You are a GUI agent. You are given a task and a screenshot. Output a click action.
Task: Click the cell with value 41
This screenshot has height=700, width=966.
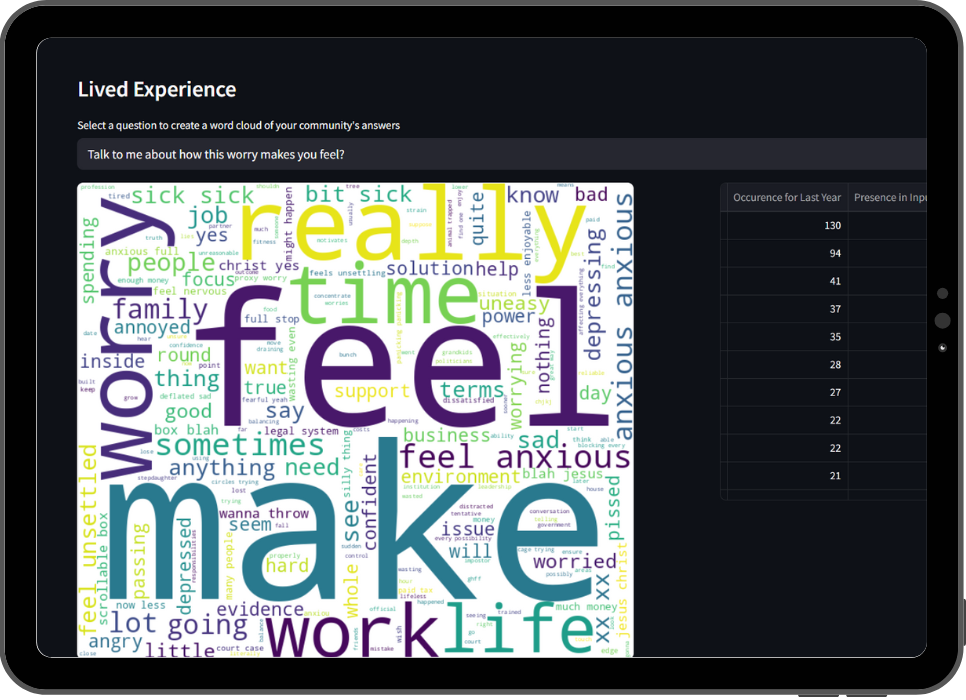click(784, 282)
